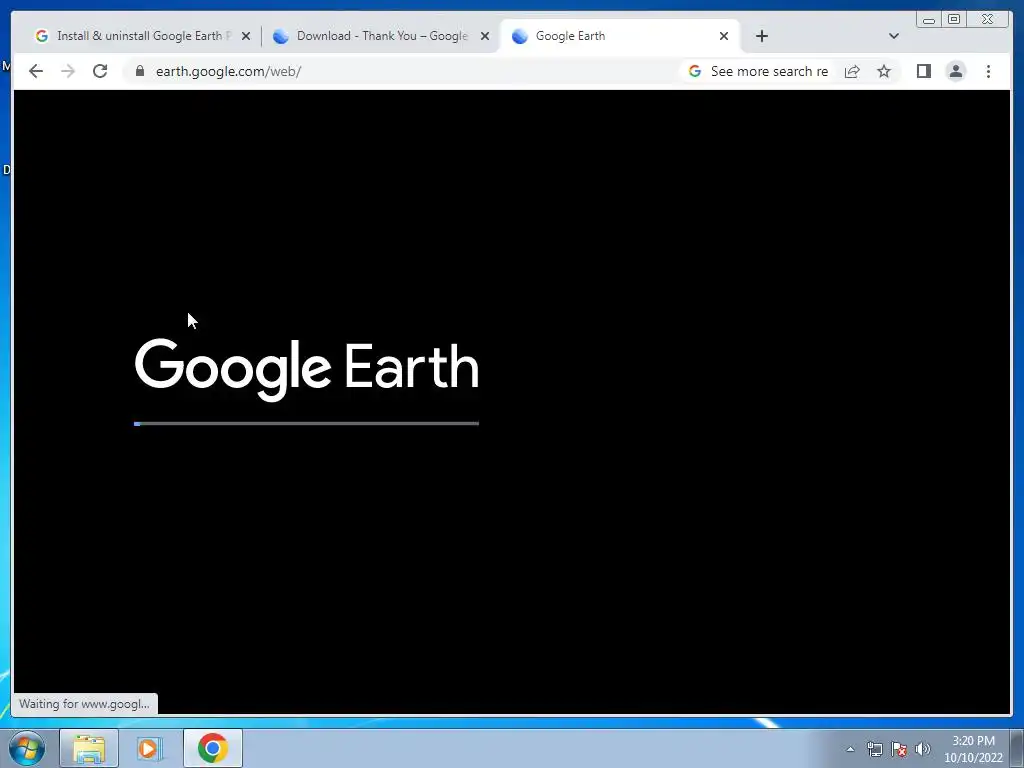Viewport: 1024px width, 768px height.
Task: Share this page via the share icon
Action: 852,71
